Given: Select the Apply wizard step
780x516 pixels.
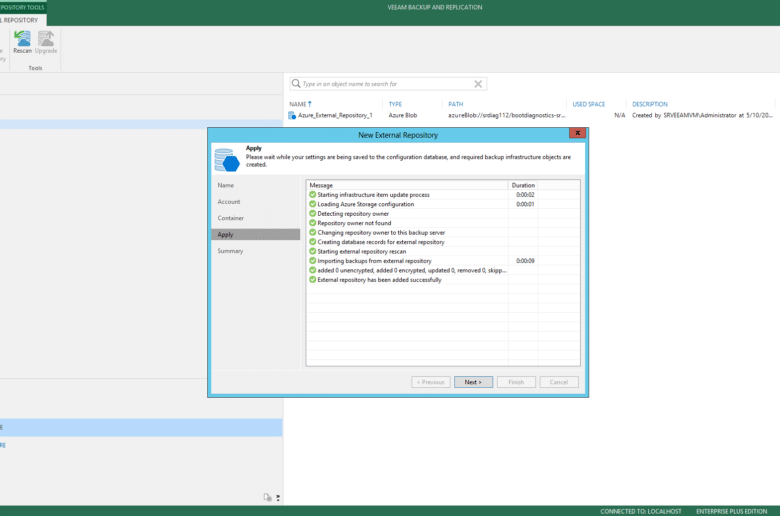Looking at the screenshot, I should pos(256,234).
